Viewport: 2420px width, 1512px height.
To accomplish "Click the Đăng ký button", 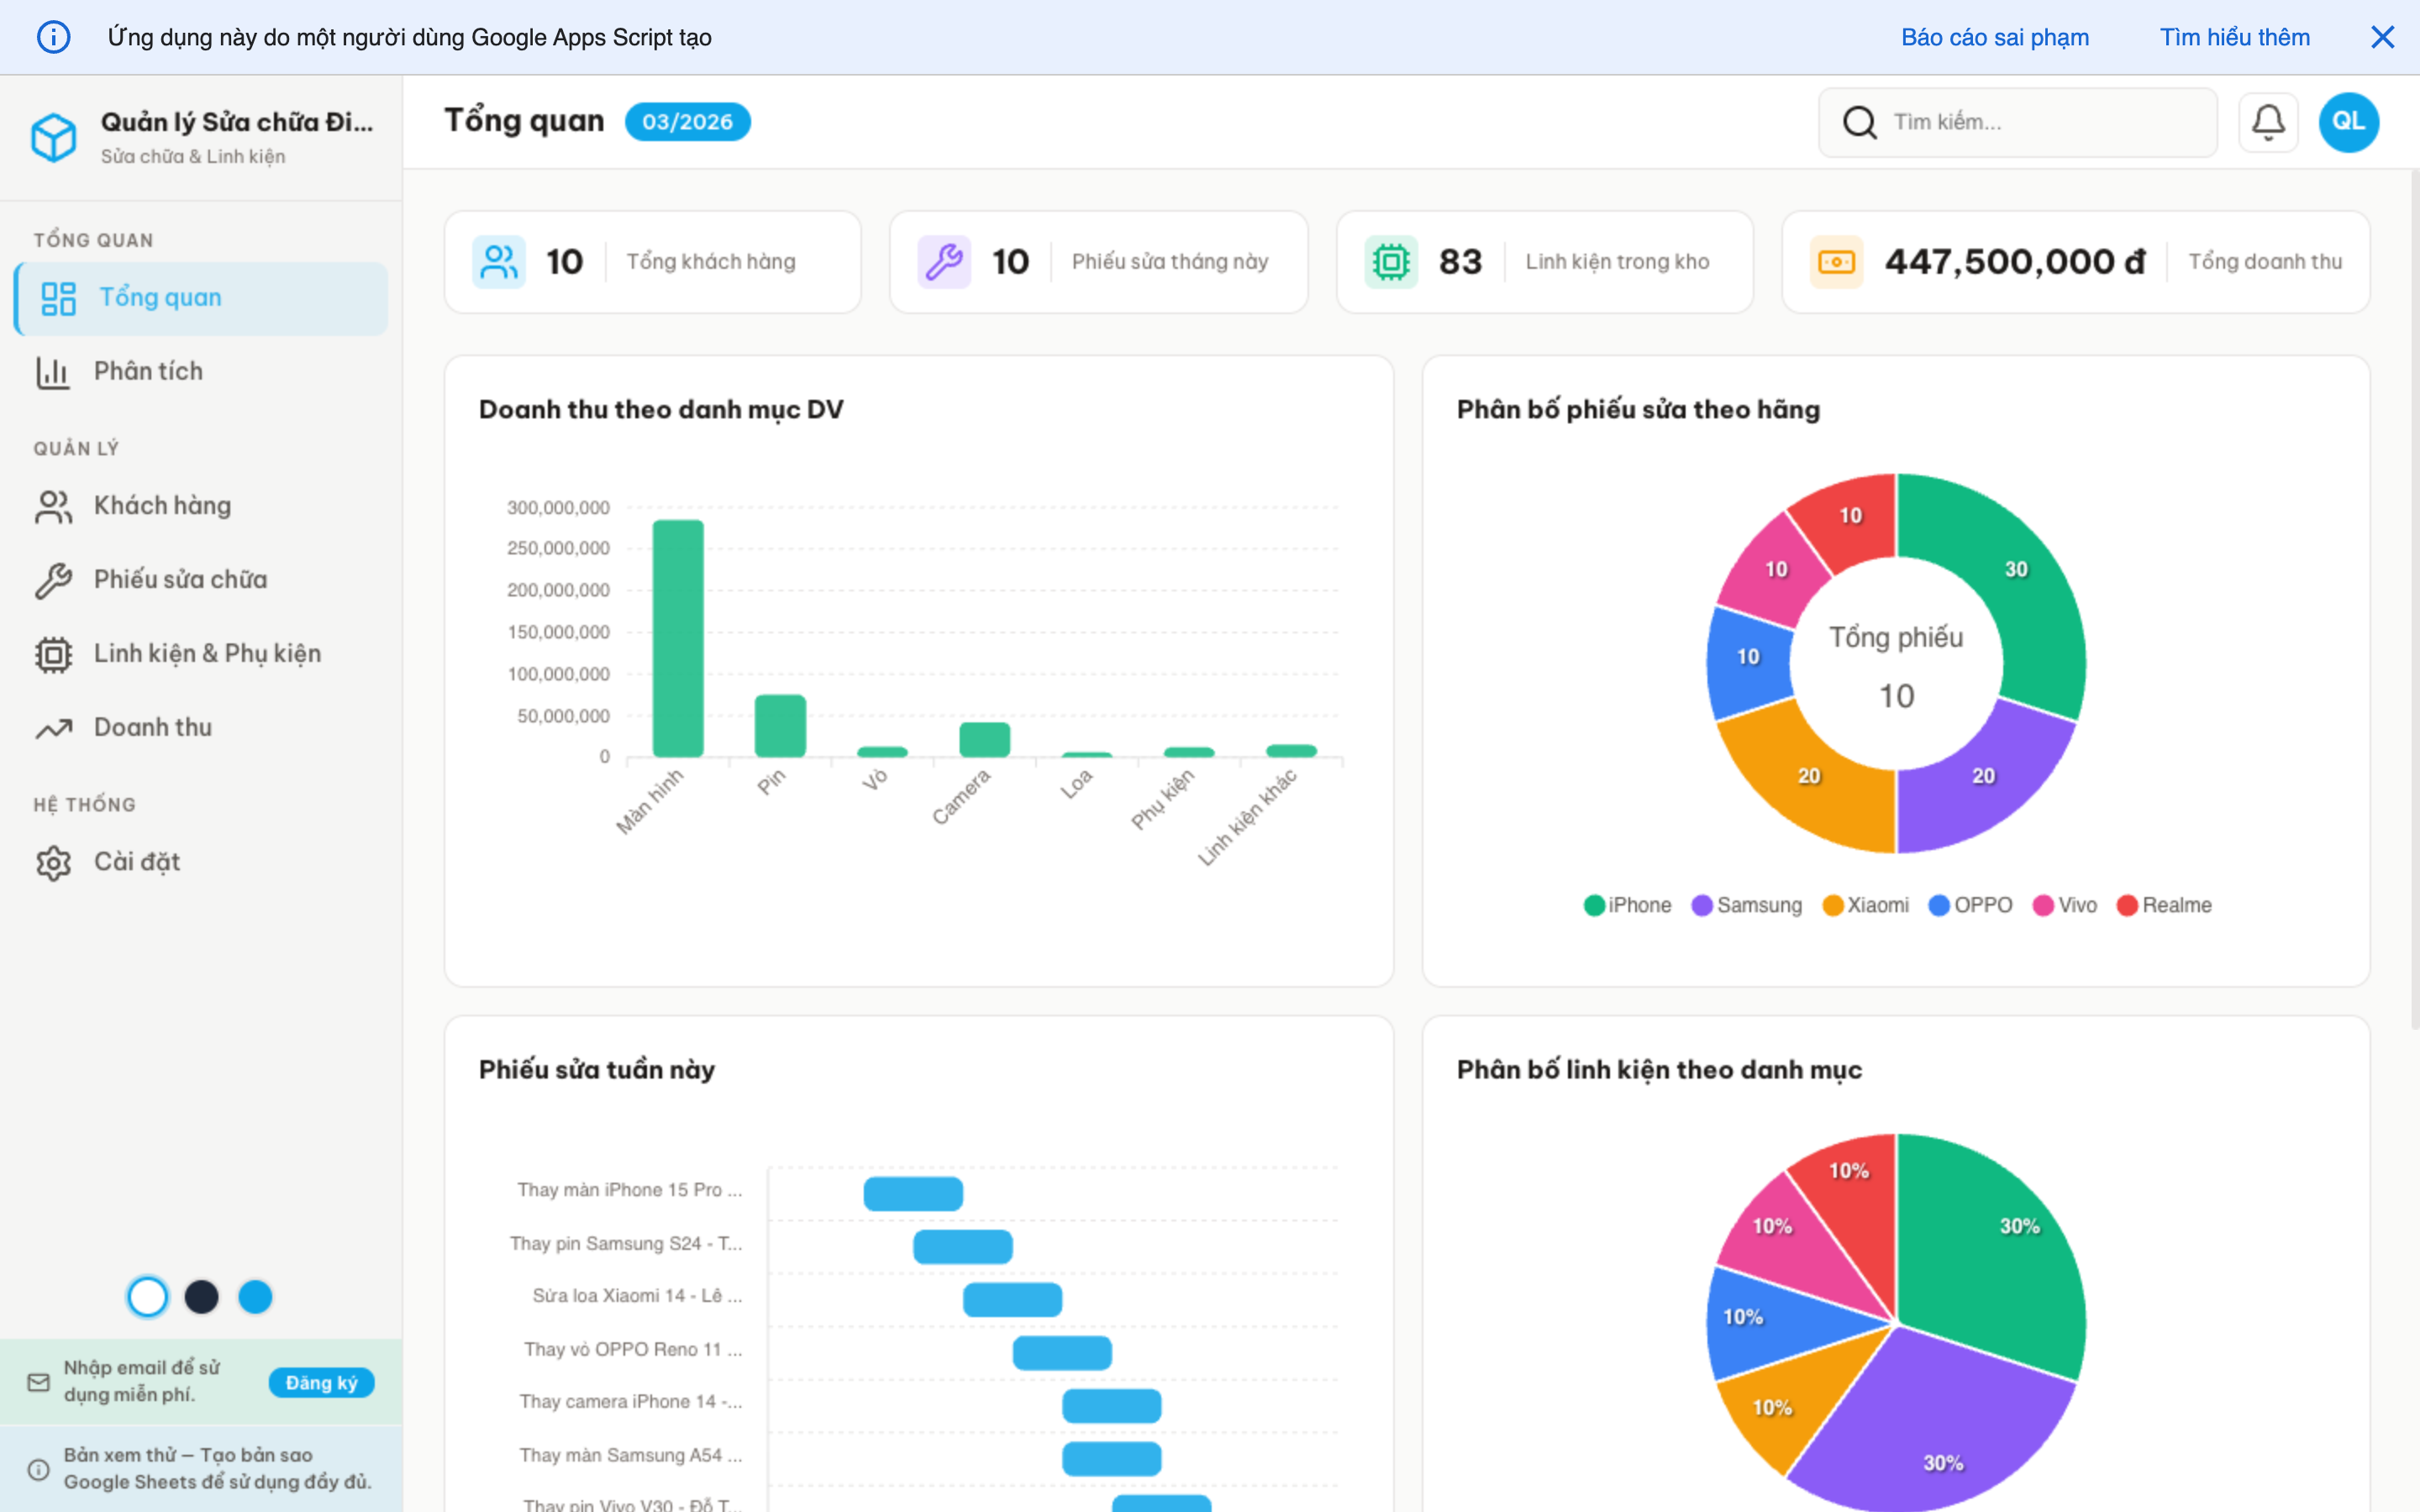I will pyautogui.click(x=321, y=1382).
